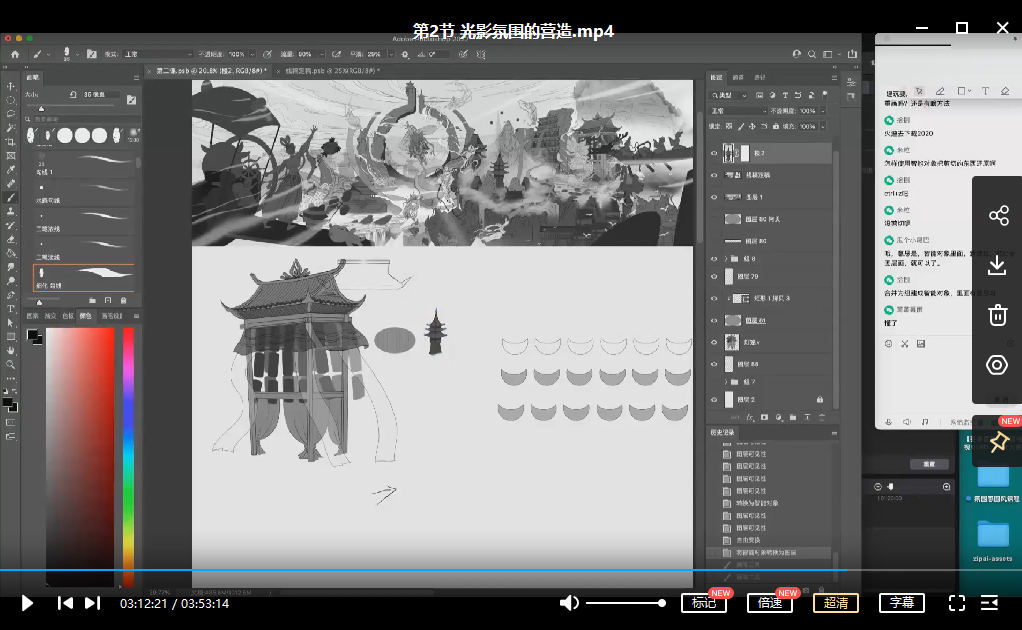The image size is (1022, 630).
Task: Adjust the volume slider in the player
Action: [x=625, y=603]
